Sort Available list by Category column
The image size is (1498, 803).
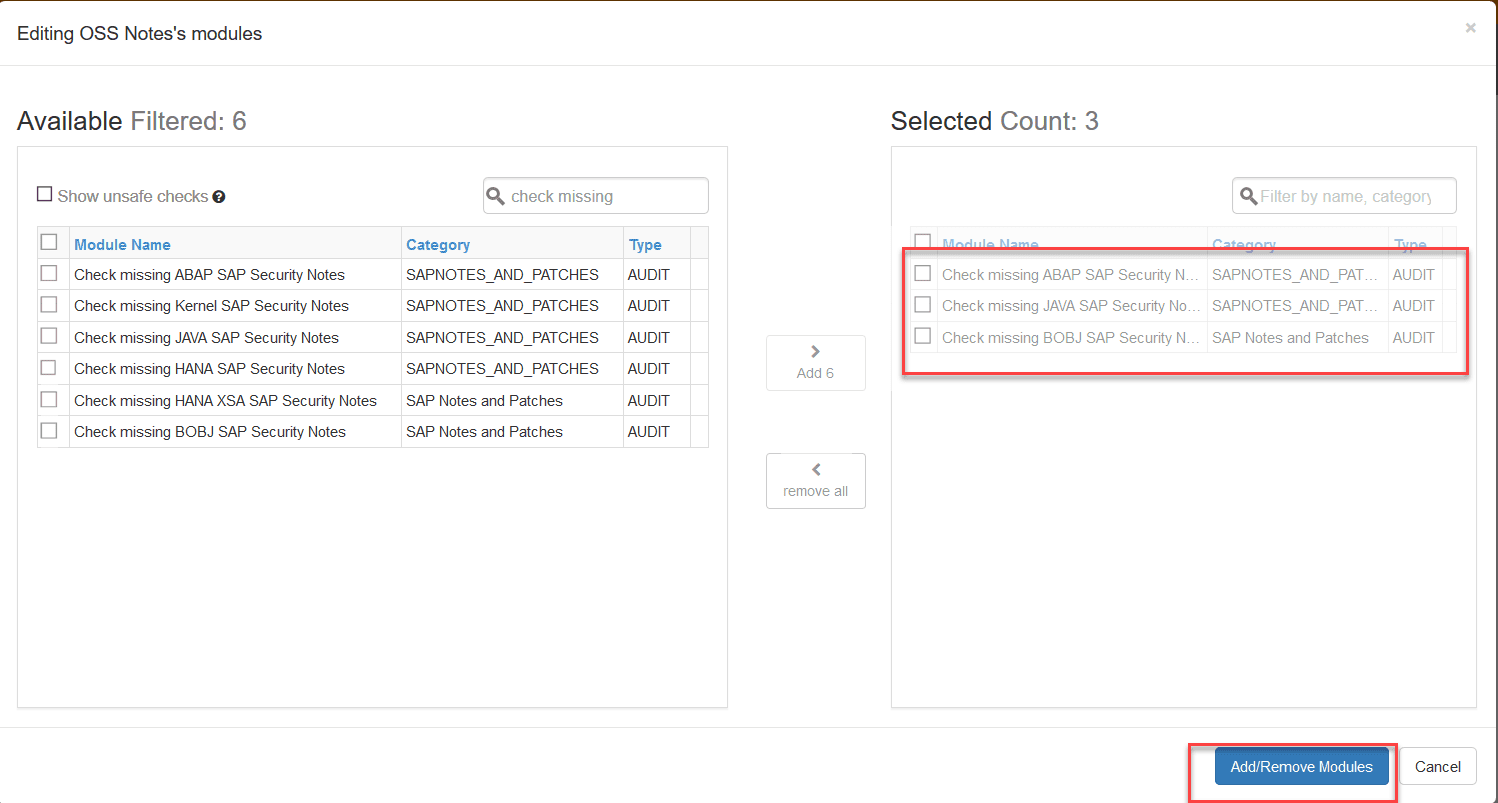click(x=438, y=245)
